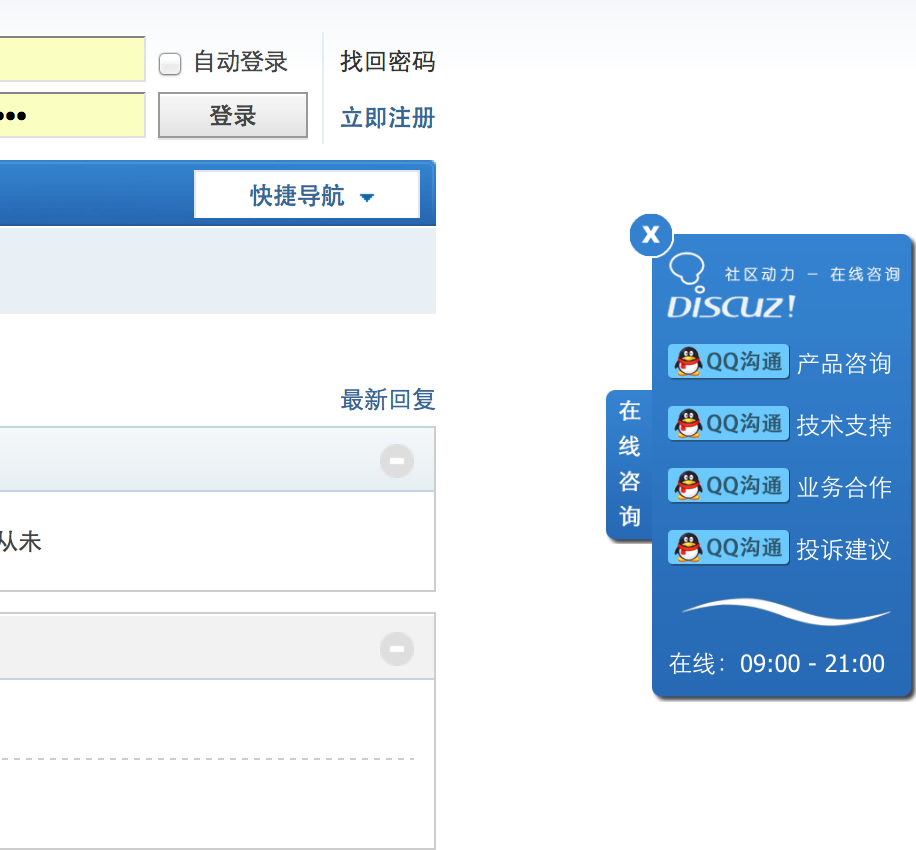Viewport: 916px width, 850px height.
Task: Open the 立即注册 registration link
Action: [387, 117]
